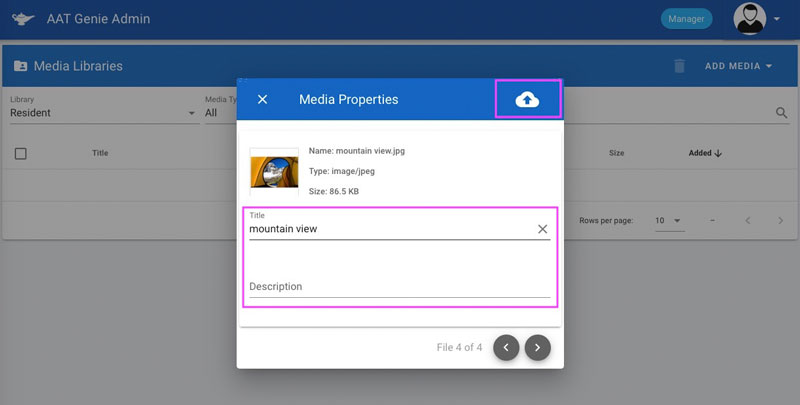Clear the Title field text
This screenshot has height=405, width=800.
coord(542,229)
